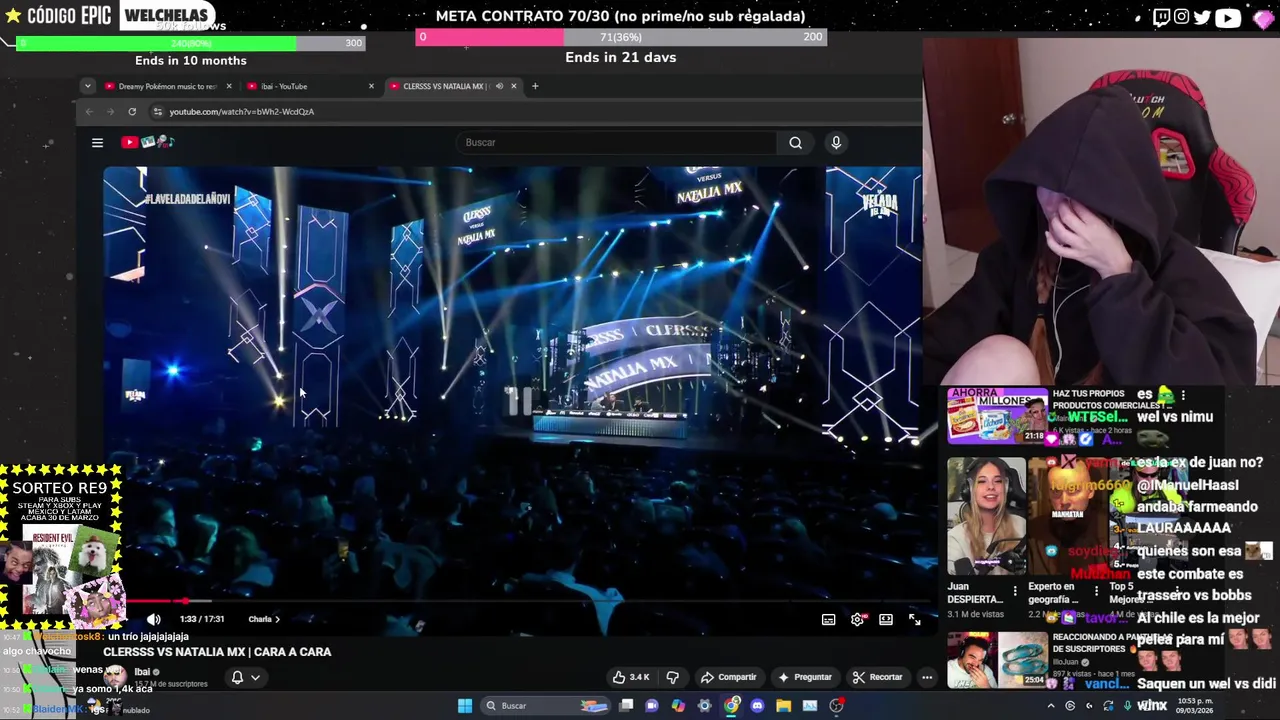Switch to the ibai - YouTube tab
Image resolution: width=1280 pixels, height=720 pixels.
310,86
